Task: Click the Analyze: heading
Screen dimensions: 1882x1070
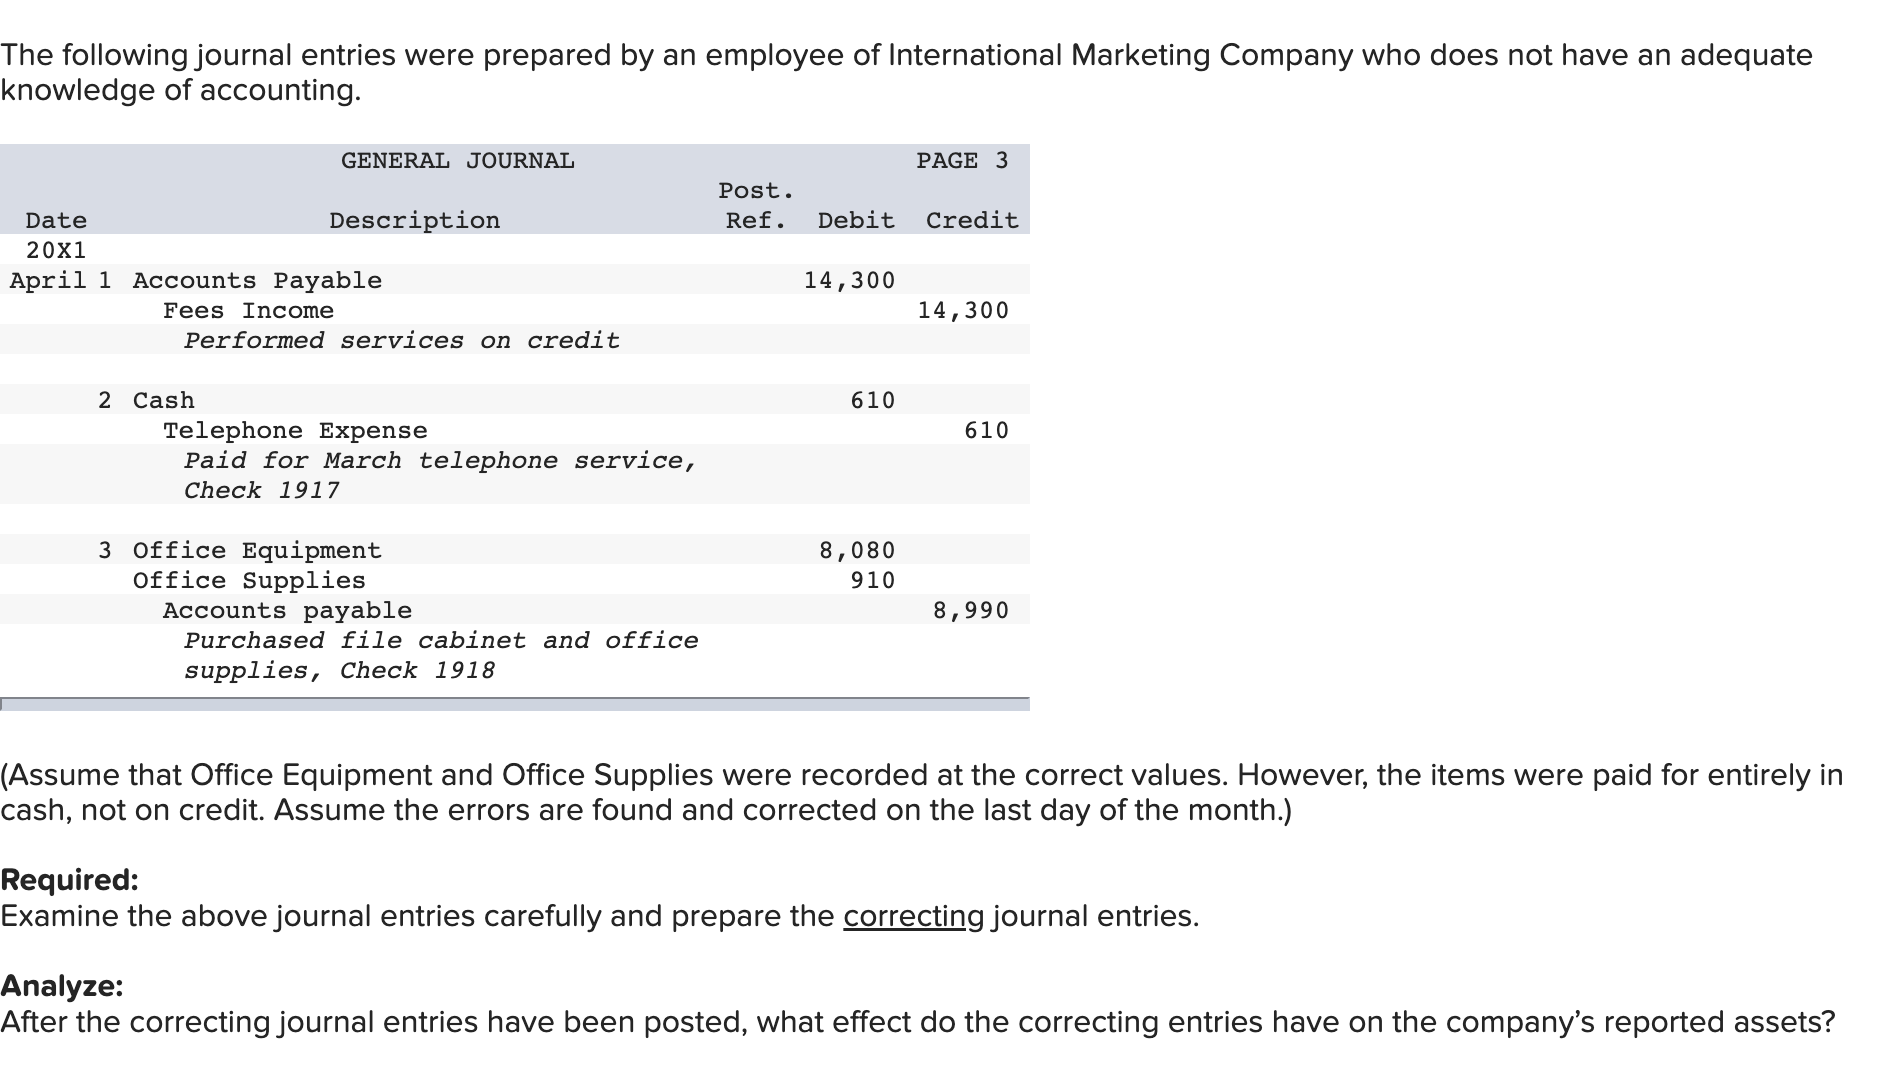Action: 62,986
